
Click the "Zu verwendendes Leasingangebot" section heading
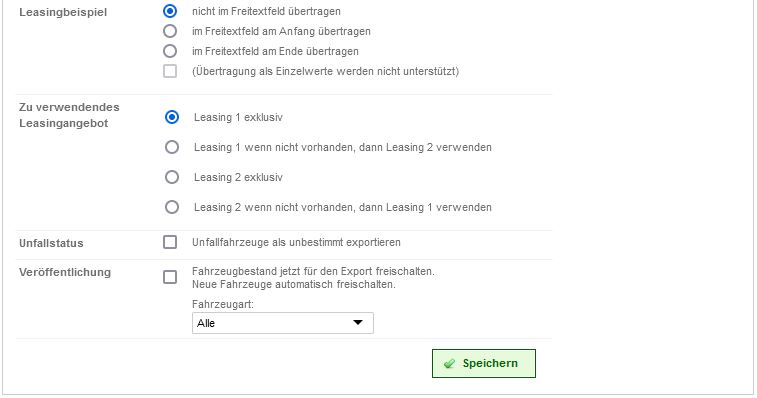click(70, 115)
